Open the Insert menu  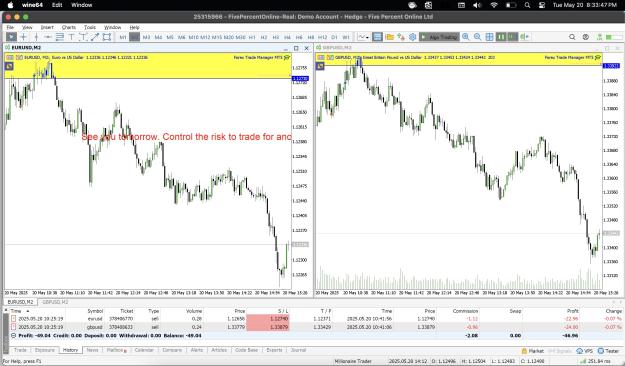[47, 27]
